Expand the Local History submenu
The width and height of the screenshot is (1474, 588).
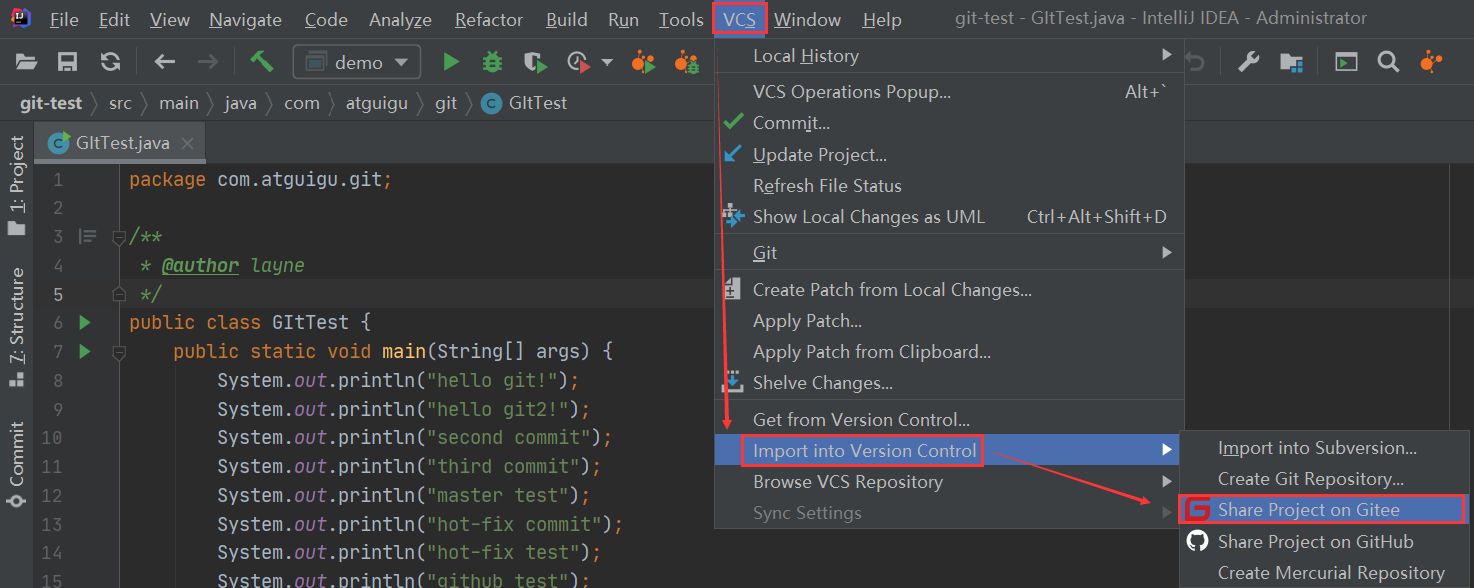click(x=949, y=56)
